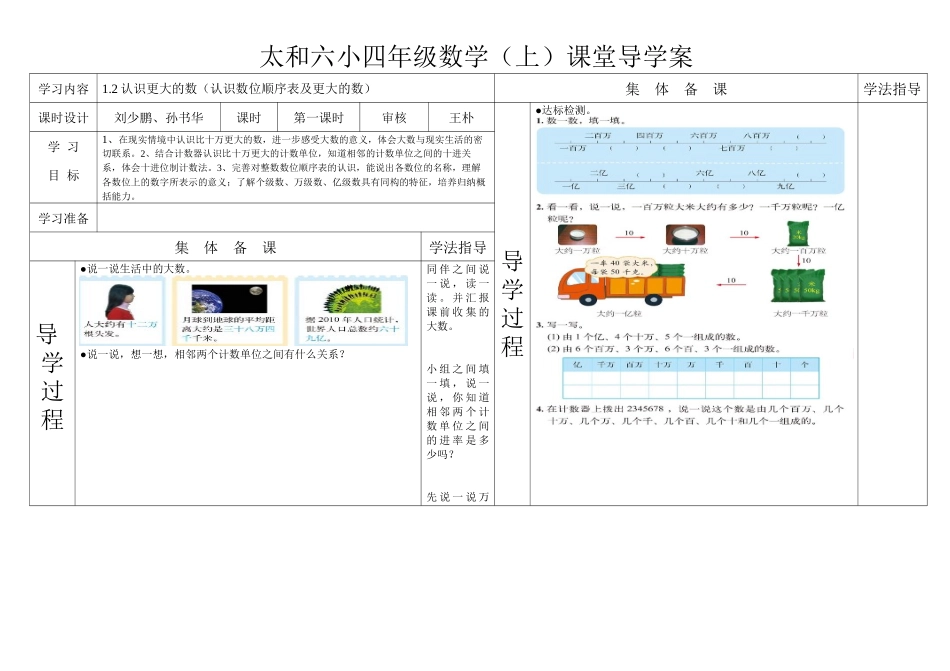The image size is (950, 671).
Task: Select the 学习准备 label cell
Action: click(x=64, y=218)
